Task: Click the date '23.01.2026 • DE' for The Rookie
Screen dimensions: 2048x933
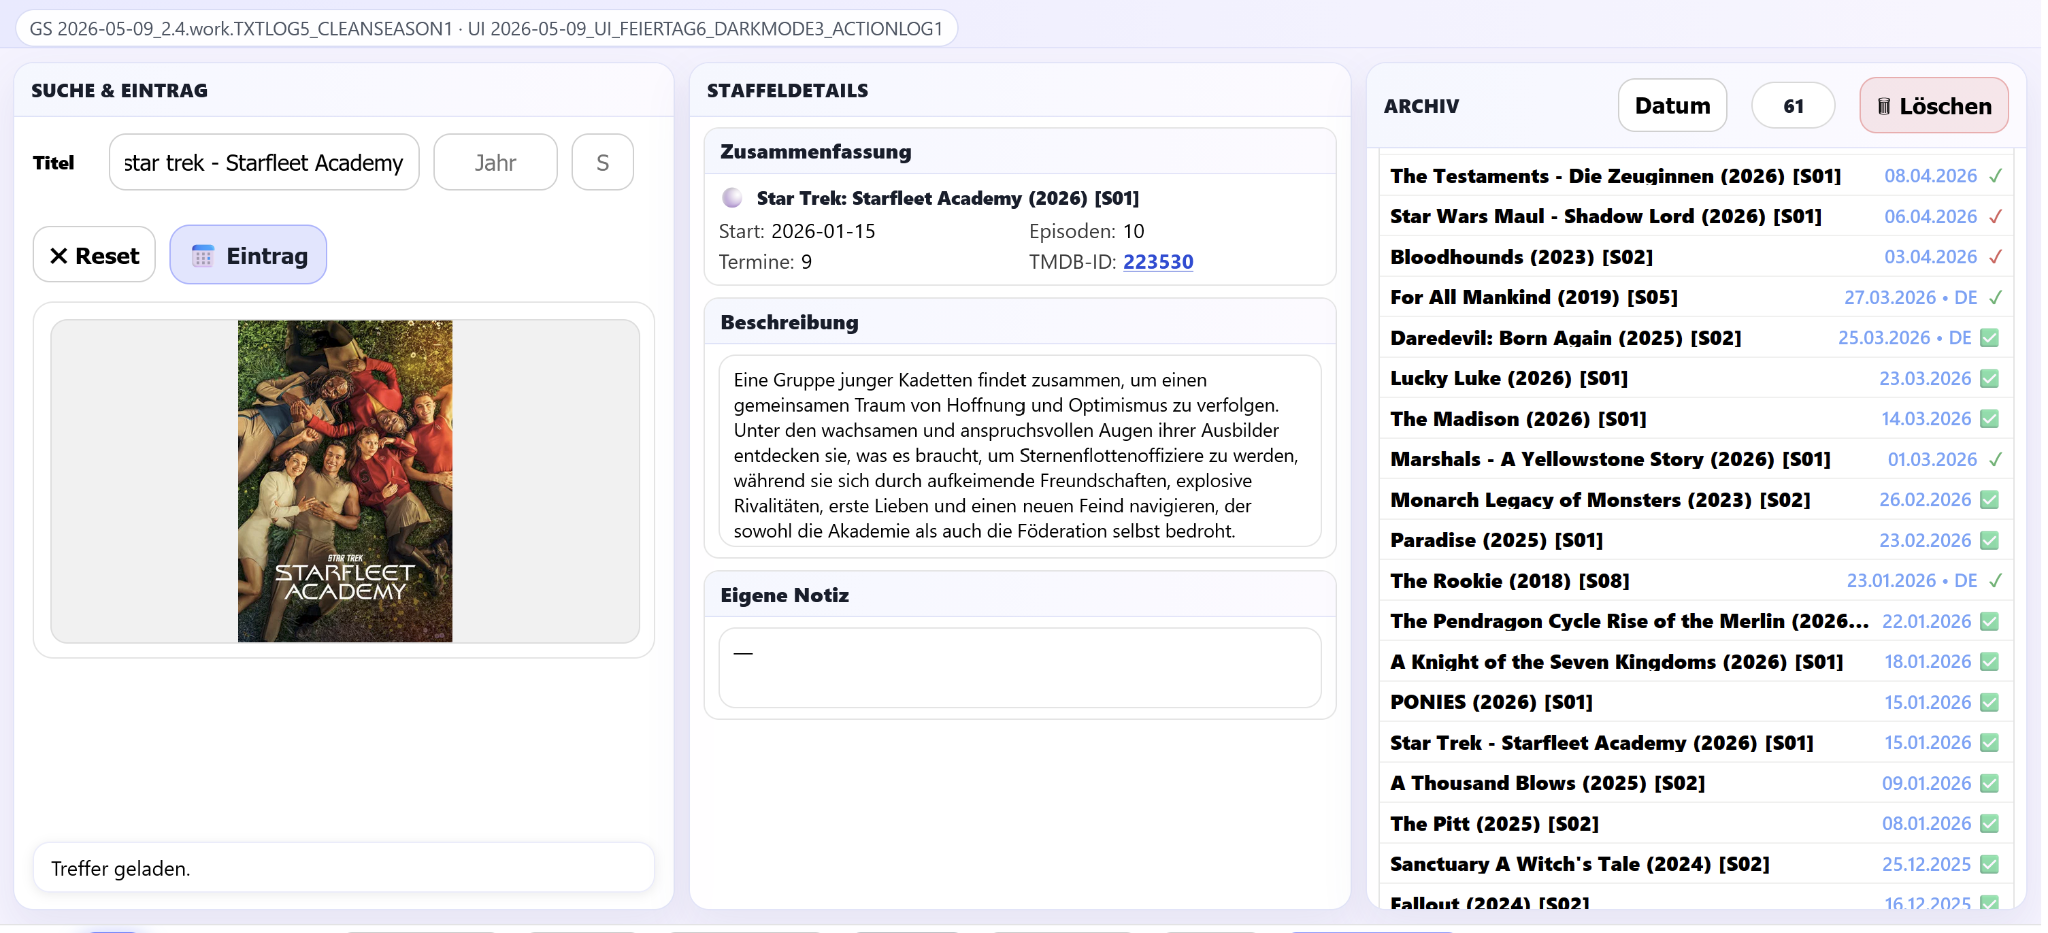Action: pyautogui.click(x=1912, y=581)
